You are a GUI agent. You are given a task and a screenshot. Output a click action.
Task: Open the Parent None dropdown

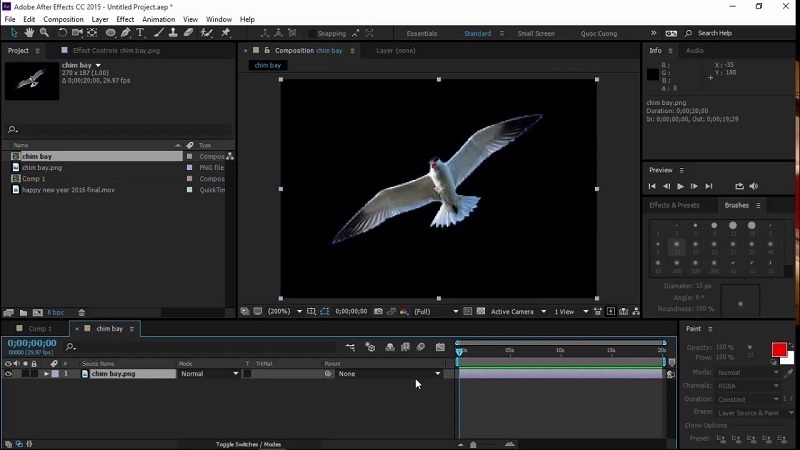click(389, 373)
